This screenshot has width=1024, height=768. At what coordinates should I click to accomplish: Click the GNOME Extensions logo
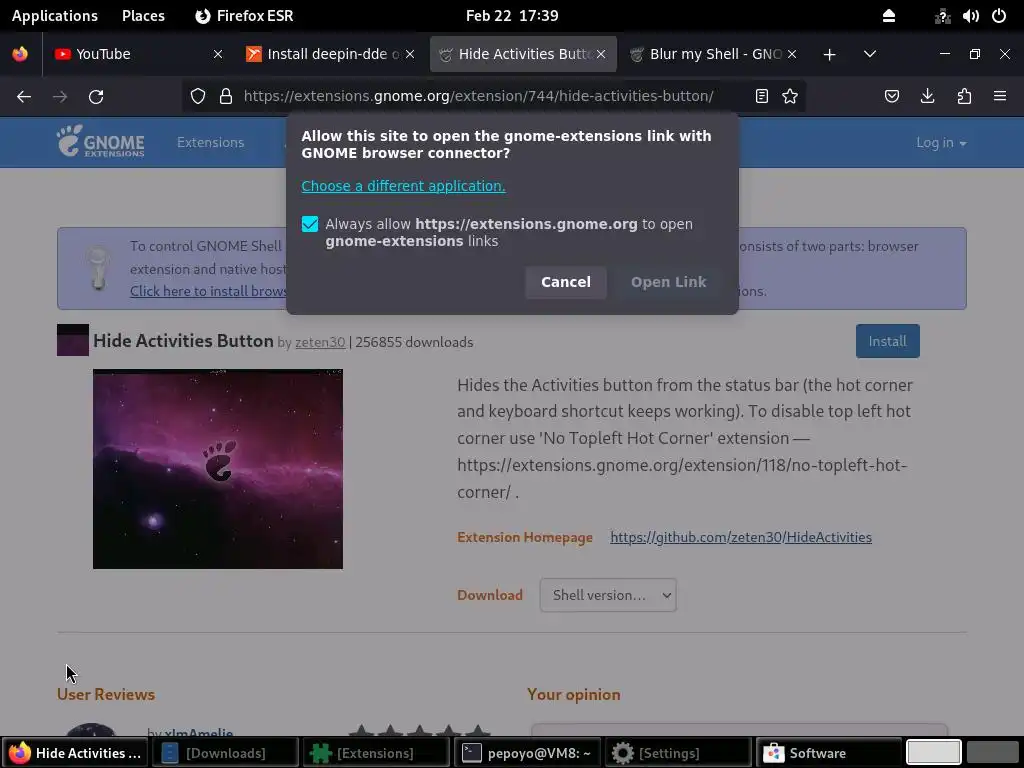point(101,142)
